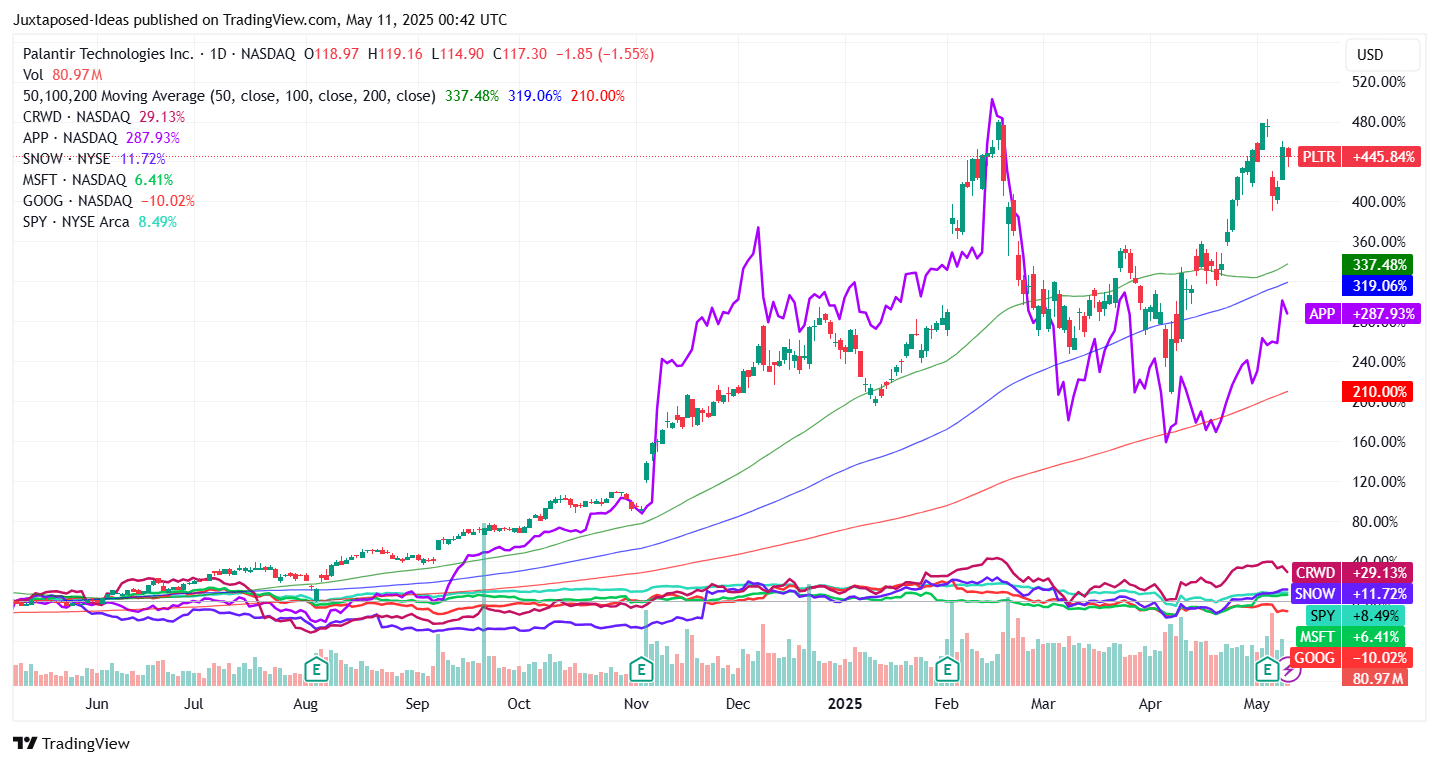Select GOOG · NASDAQ legend entry
Image resolution: width=1439 pixels, height=765 pixels.
point(79,201)
